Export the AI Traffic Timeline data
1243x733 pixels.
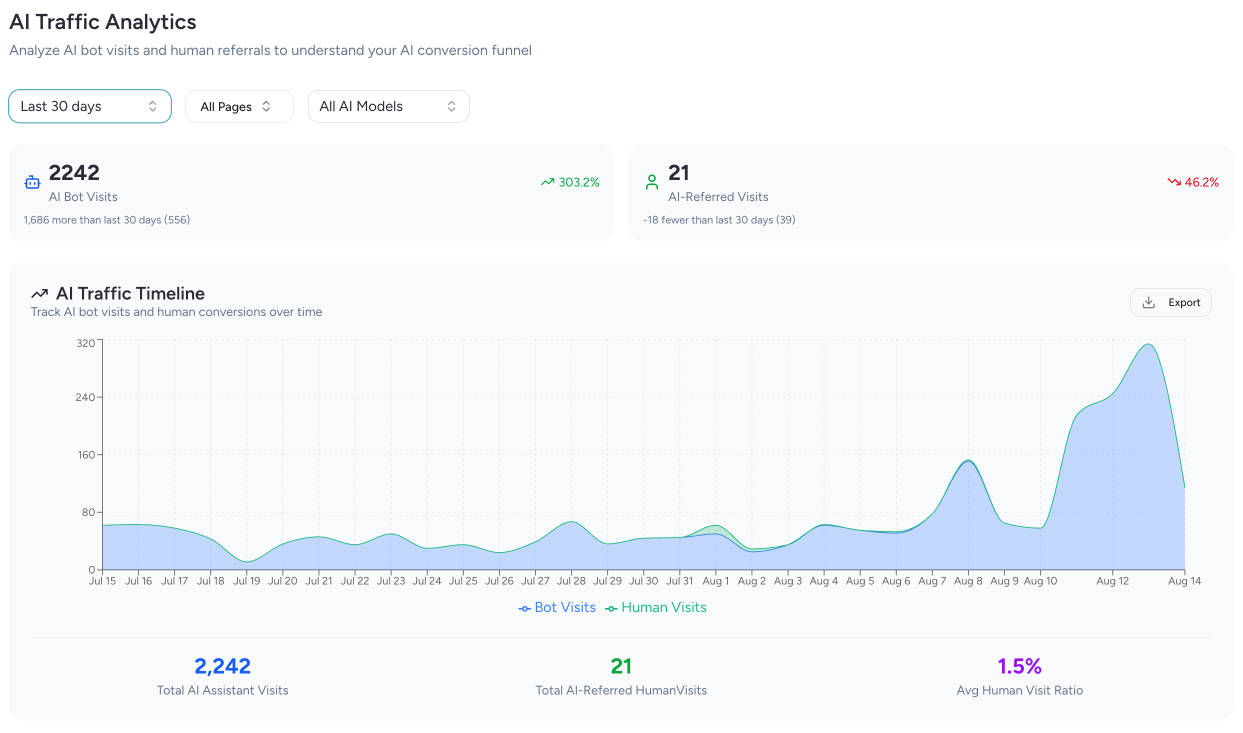1171,303
